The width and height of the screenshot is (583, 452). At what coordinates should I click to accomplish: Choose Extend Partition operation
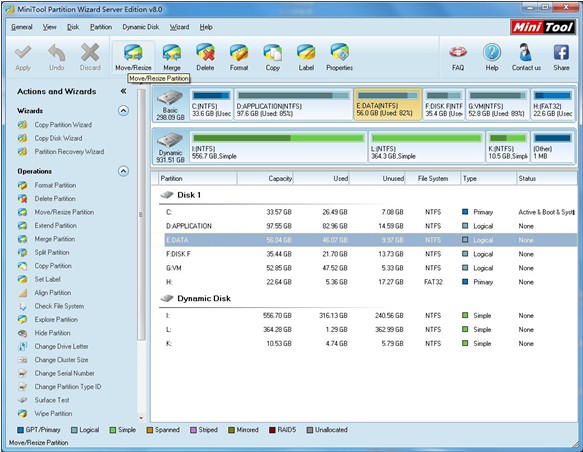coord(55,225)
